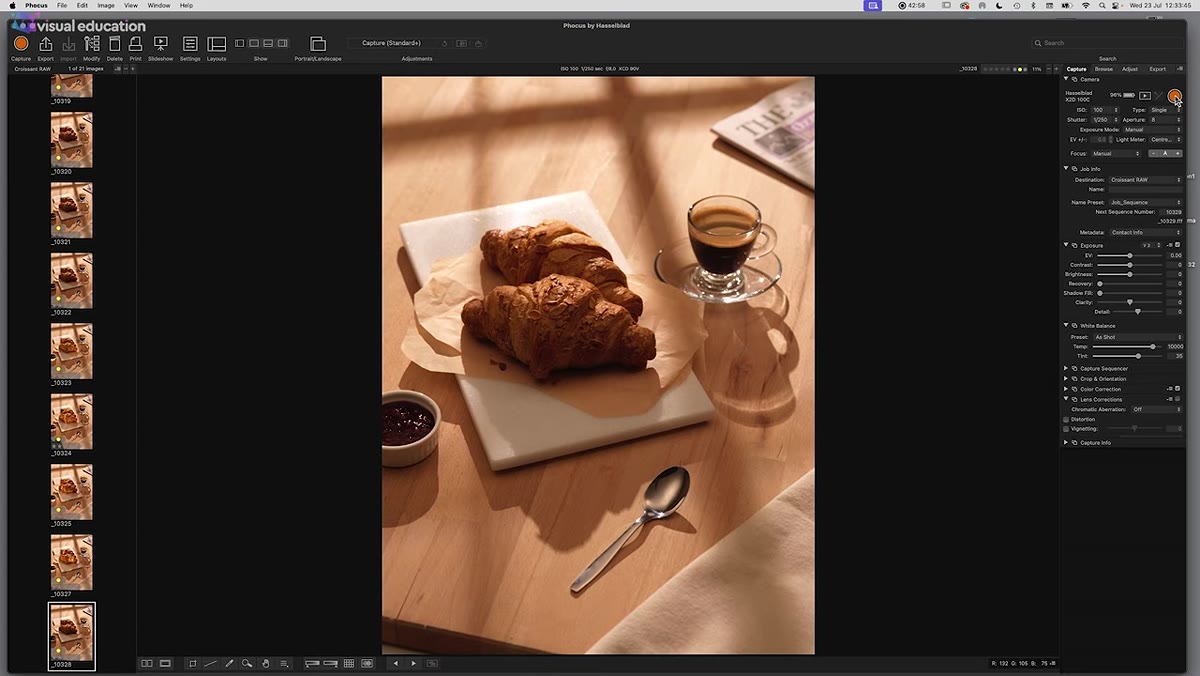The height and width of the screenshot is (676, 1200).
Task: Open the Modify tool in the toolbar
Action: point(92,44)
